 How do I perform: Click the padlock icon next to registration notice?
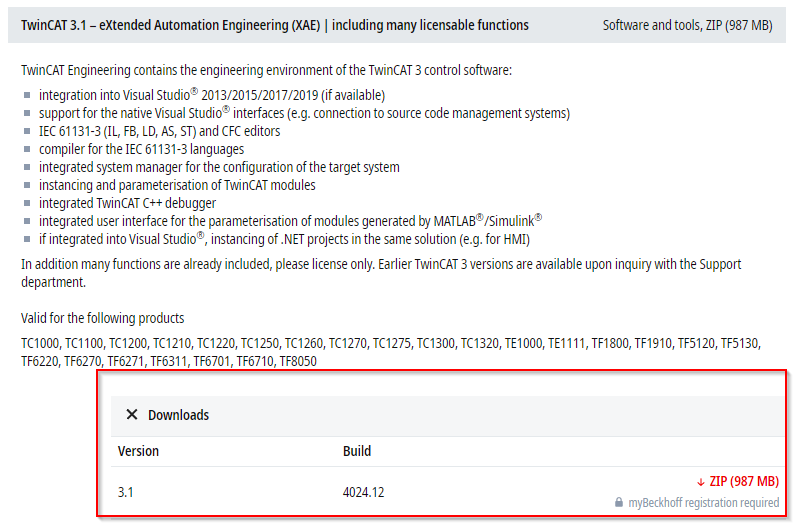coord(619,503)
